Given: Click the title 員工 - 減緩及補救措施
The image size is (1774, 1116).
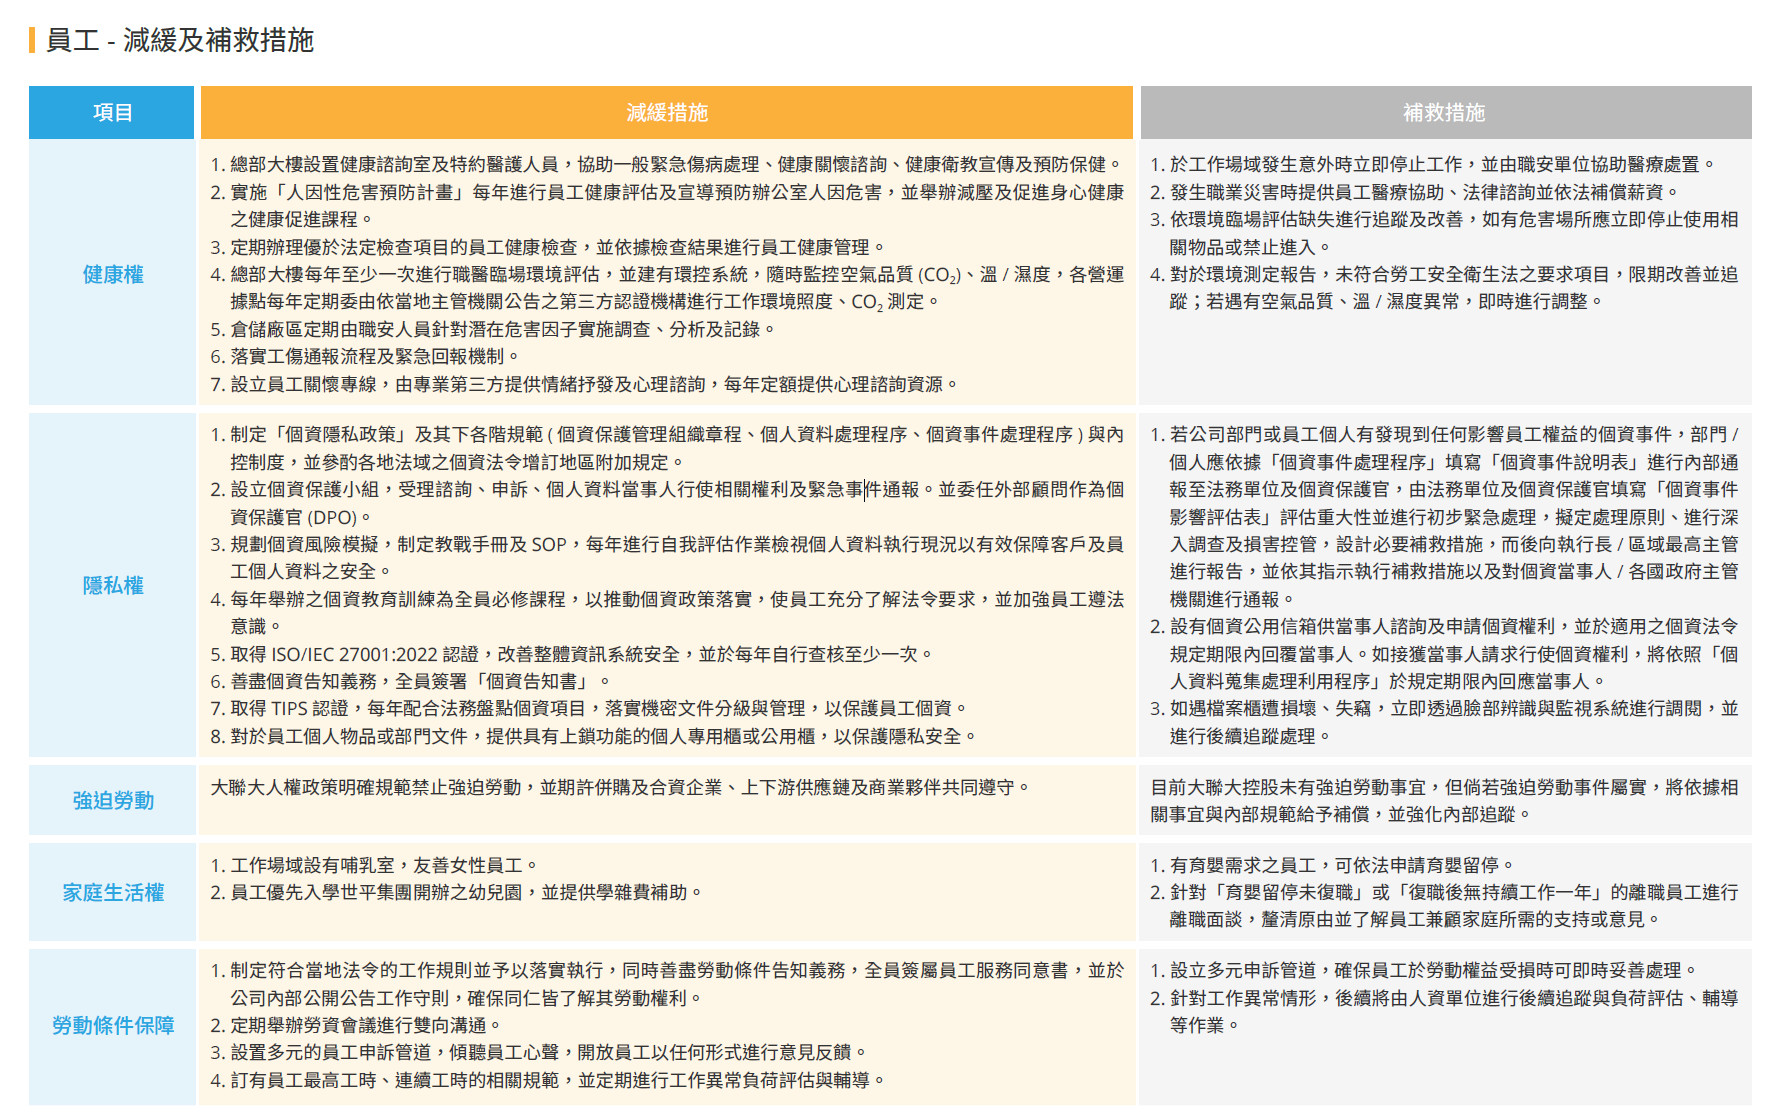Looking at the screenshot, I should 180,40.
